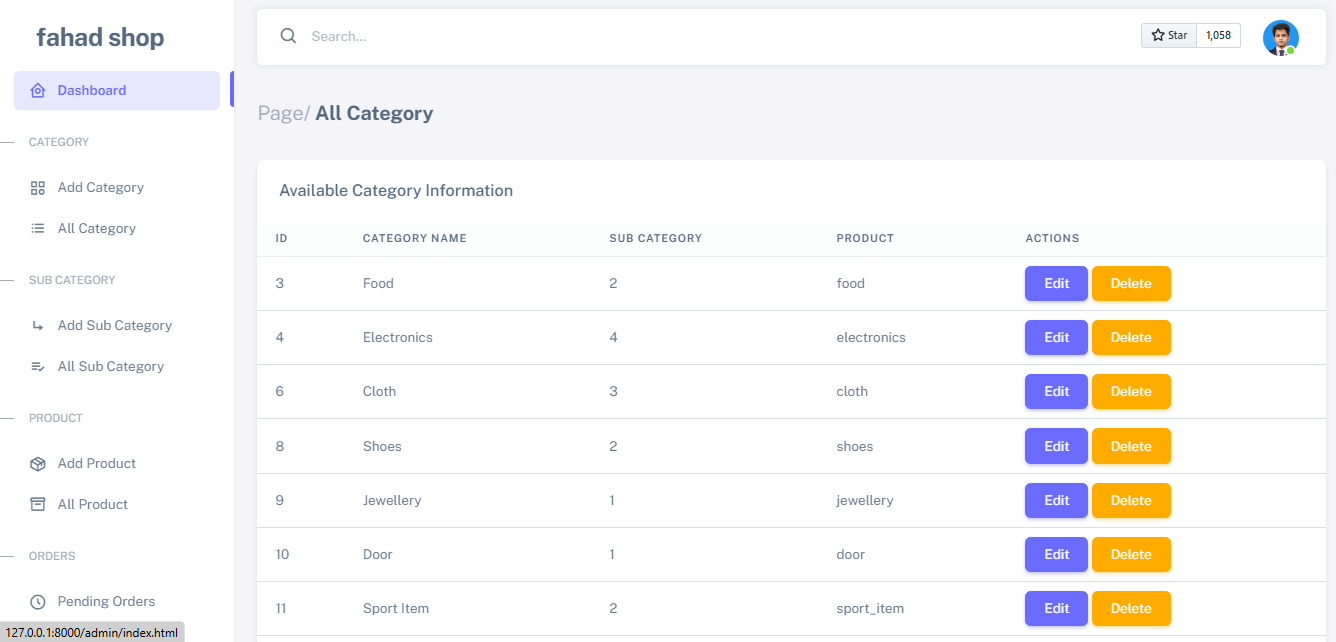The image size is (1336, 642).
Task: Go to All Product page
Action: click(93, 504)
